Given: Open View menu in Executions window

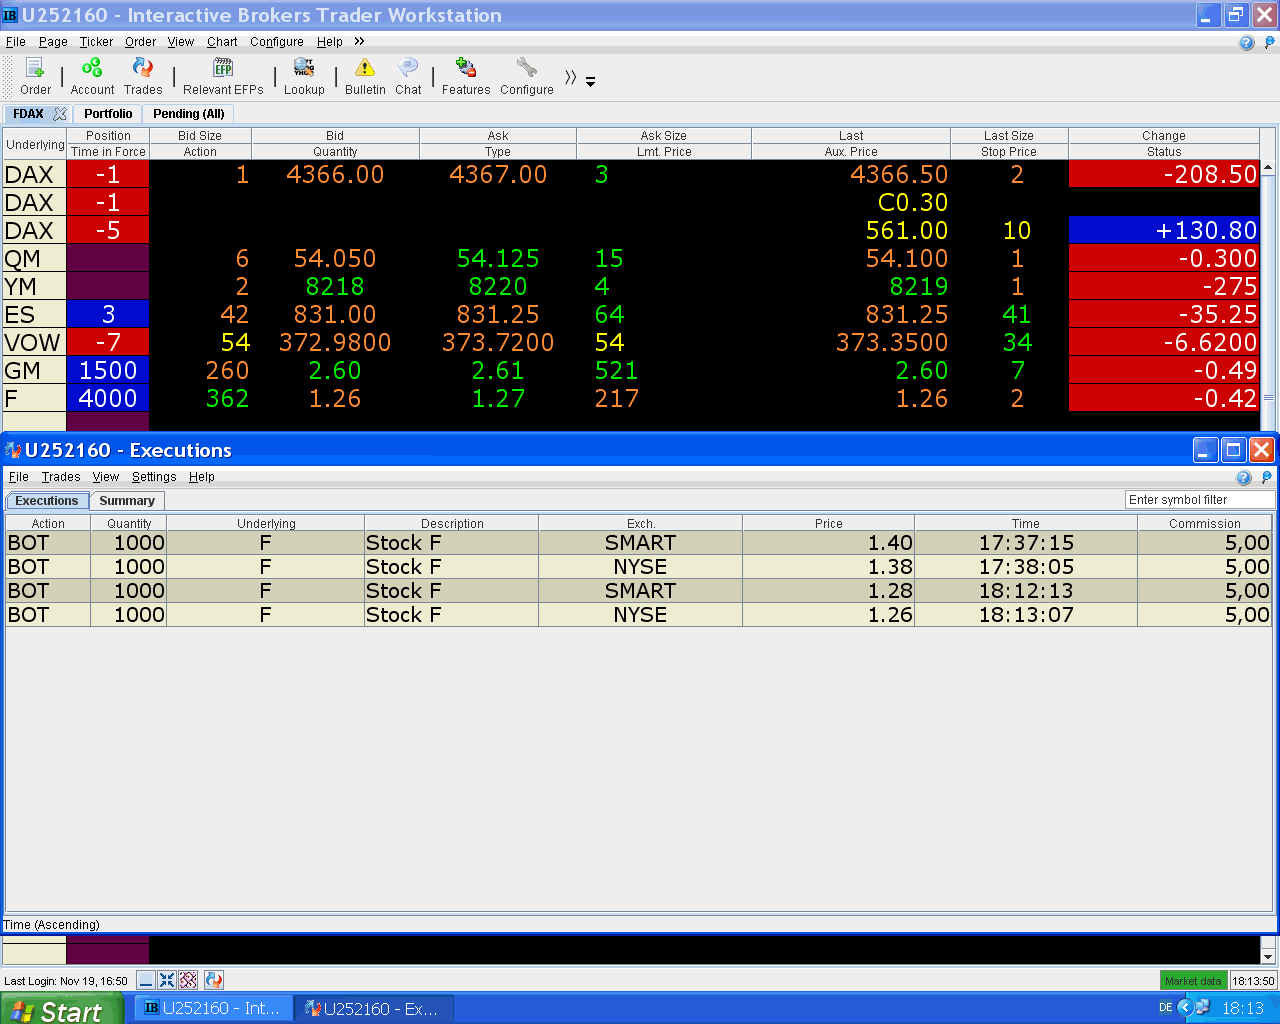Looking at the screenshot, I should (x=106, y=477).
